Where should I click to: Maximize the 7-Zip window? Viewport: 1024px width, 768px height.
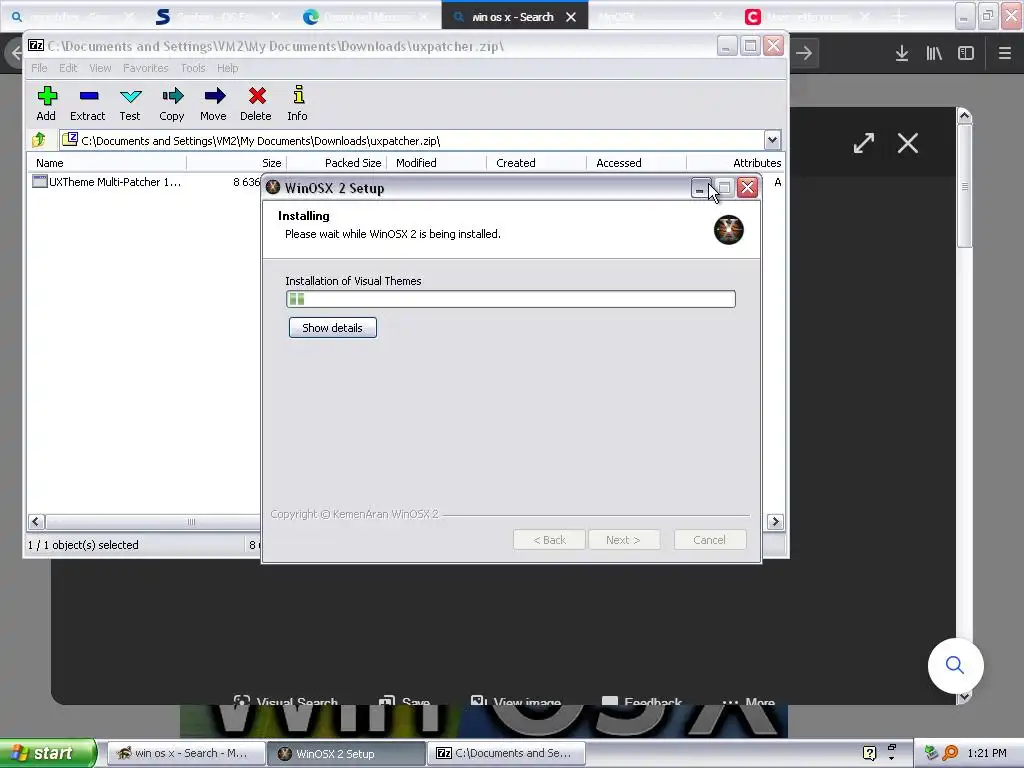pyautogui.click(x=750, y=46)
